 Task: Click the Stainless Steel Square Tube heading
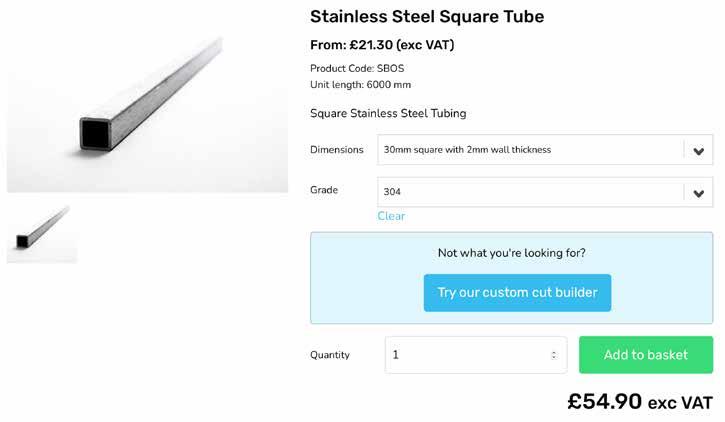point(427,17)
